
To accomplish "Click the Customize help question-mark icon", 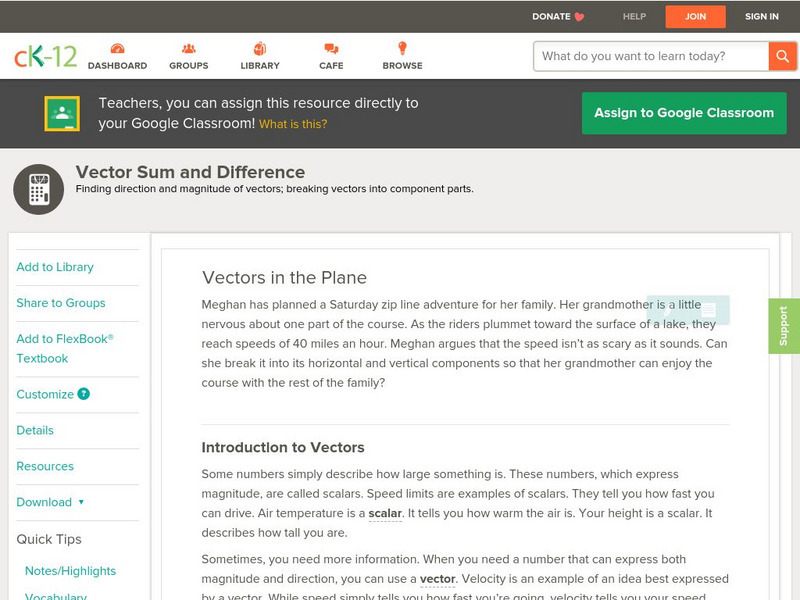I will [84, 394].
